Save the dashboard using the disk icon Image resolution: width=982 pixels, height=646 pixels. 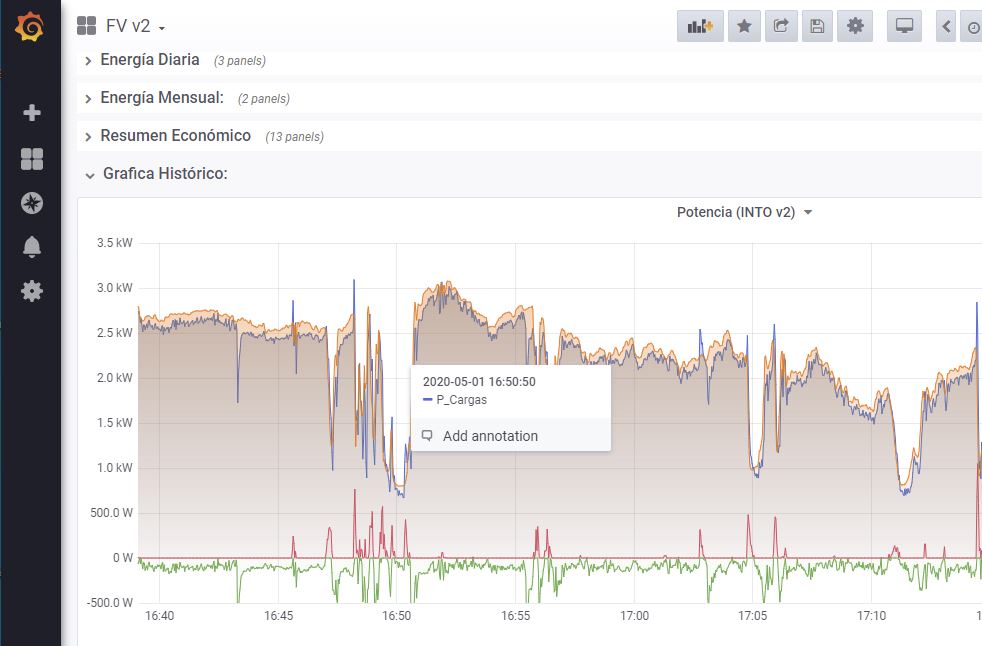tap(816, 26)
